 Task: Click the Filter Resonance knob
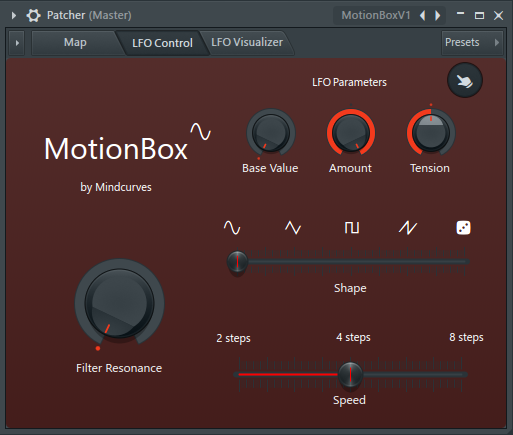point(119,303)
